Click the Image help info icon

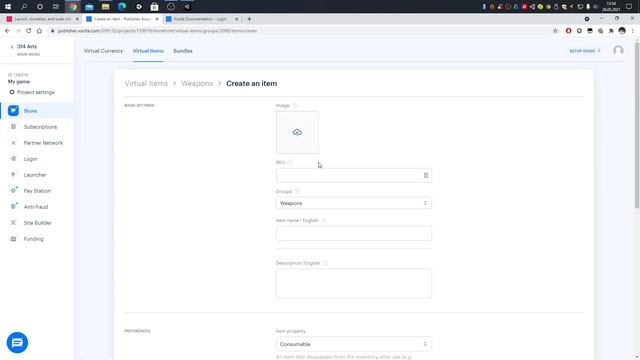[x=294, y=105]
